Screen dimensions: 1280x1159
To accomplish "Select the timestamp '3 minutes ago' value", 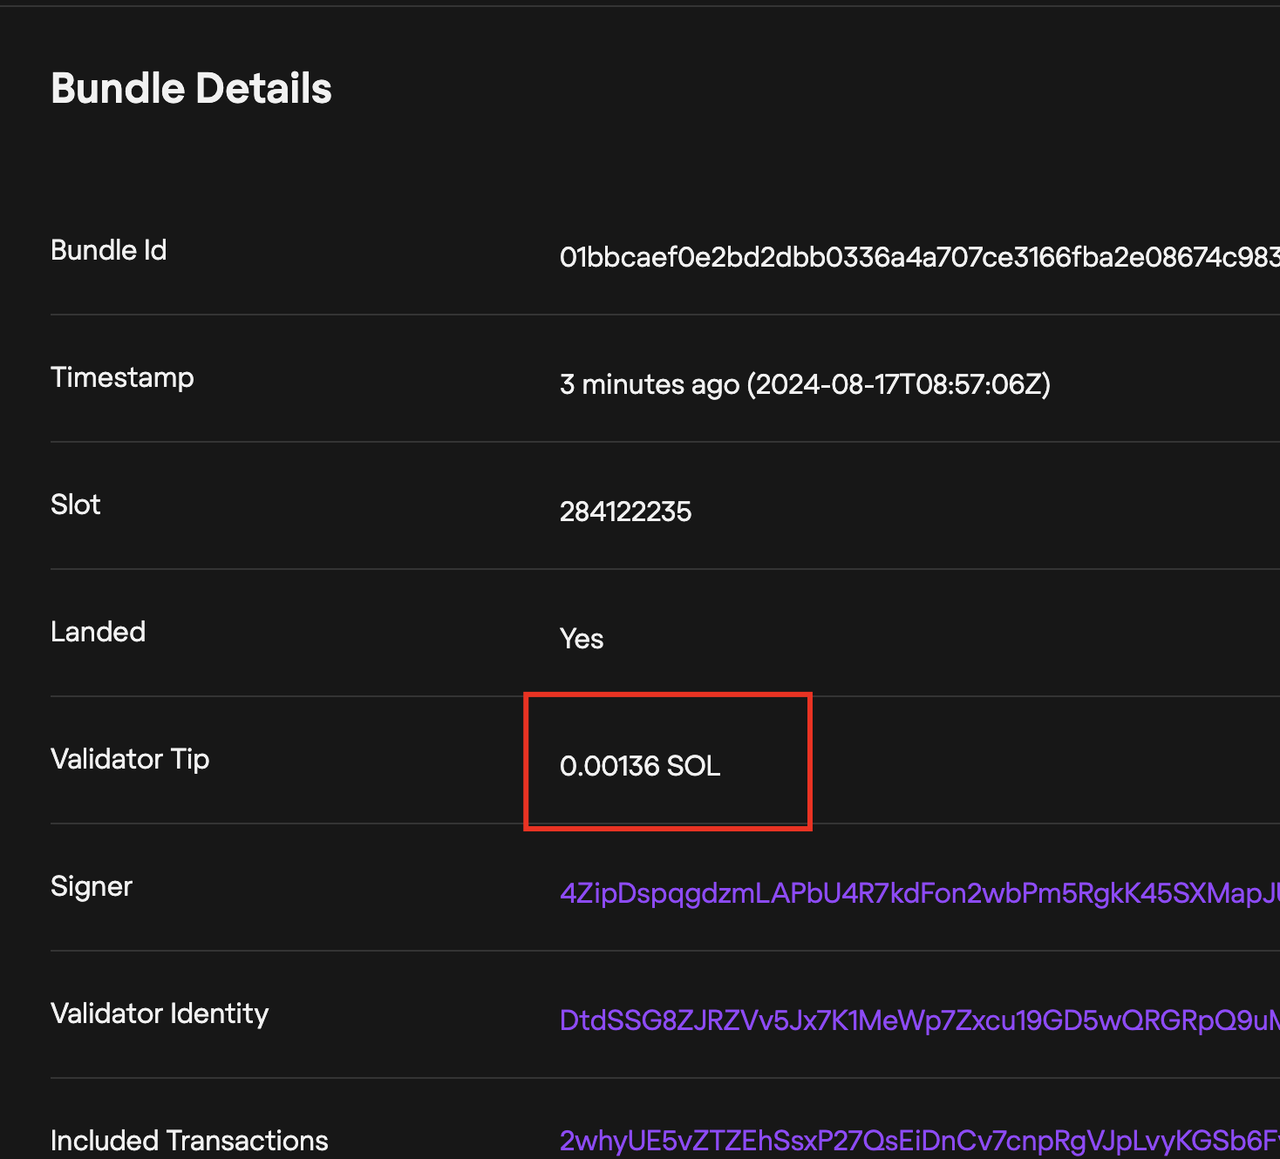I will [x=805, y=385].
